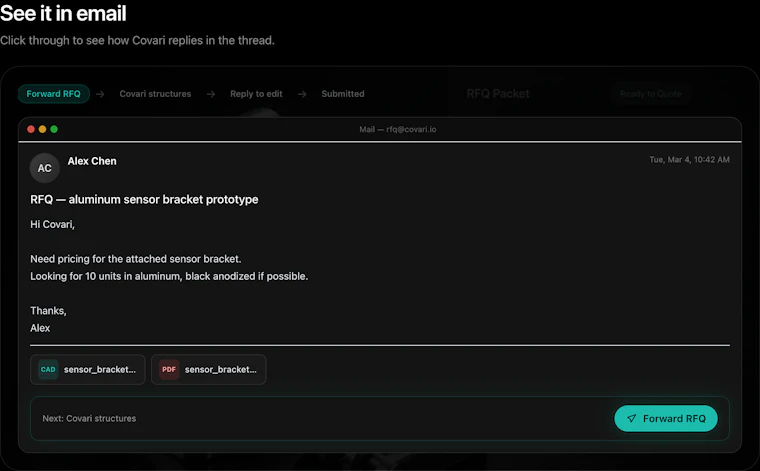This screenshot has width=760, height=471.
Task: Go to the Reply to edit step
Action: coord(256,94)
